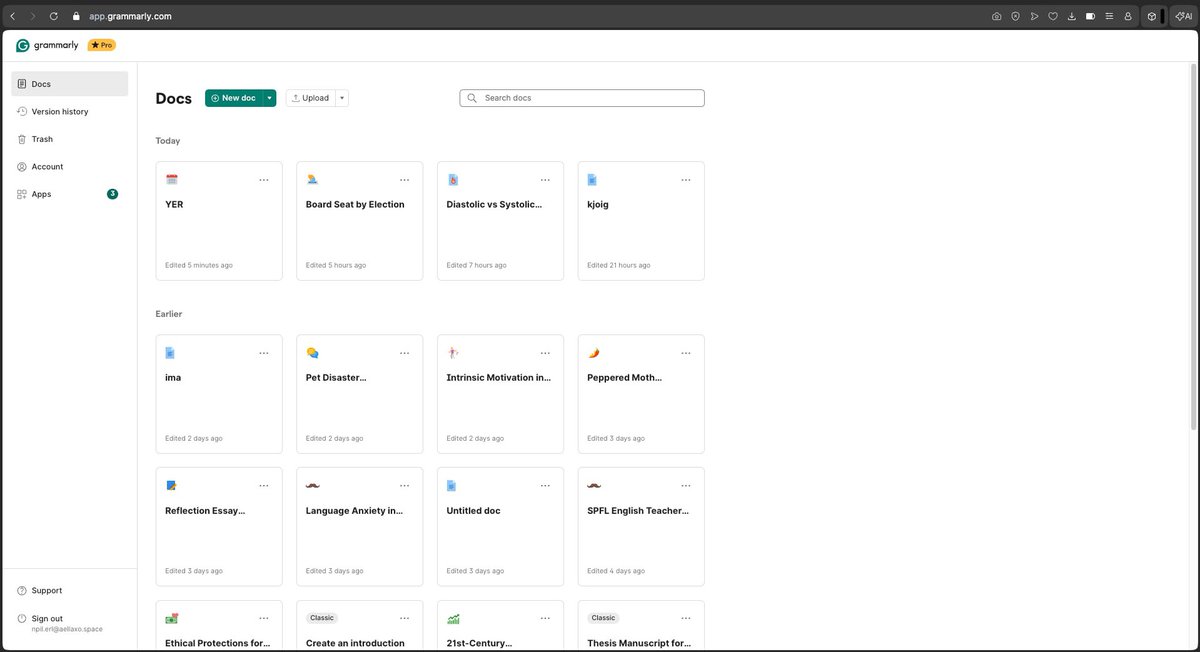Click the "Intrinsic Motivation in..." title
The width and height of the screenshot is (1200, 652).
tap(499, 378)
